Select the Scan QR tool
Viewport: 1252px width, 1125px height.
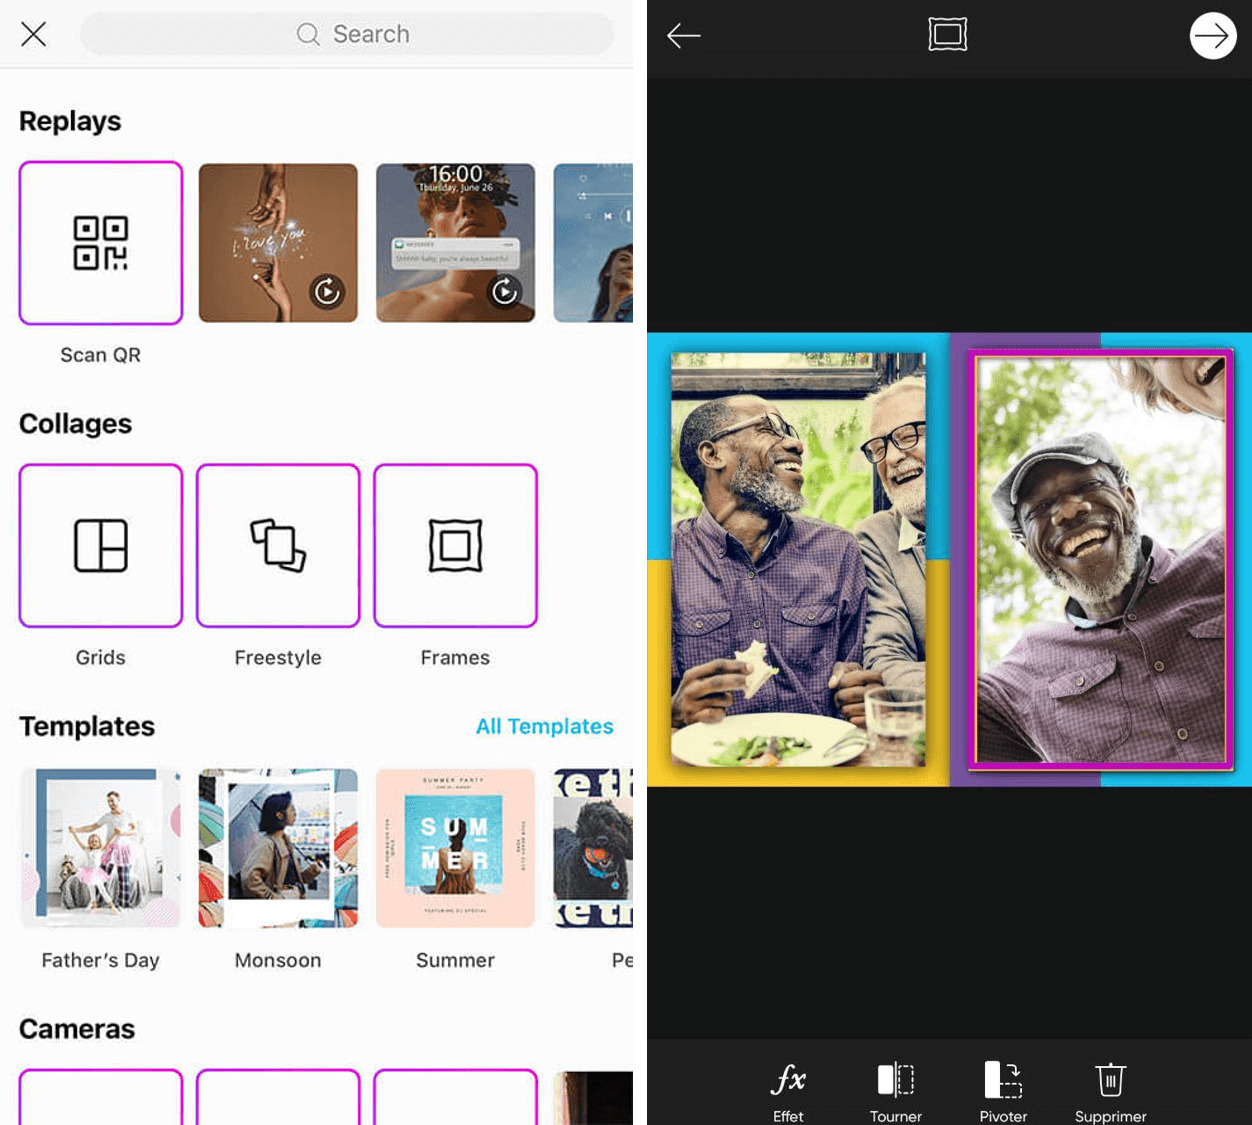[100, 242]
